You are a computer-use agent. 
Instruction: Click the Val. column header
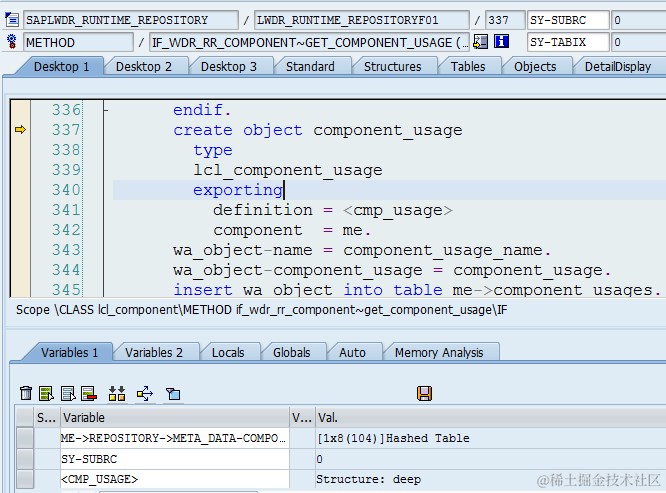(x=490, y=417)
